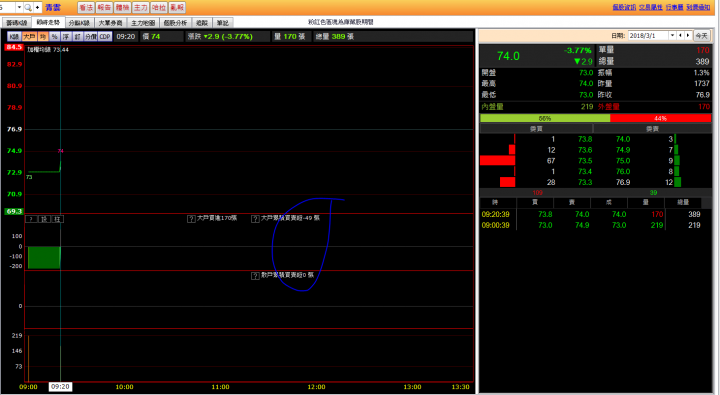
Task: Click the 行事曆 link
Action: (675, 7)
